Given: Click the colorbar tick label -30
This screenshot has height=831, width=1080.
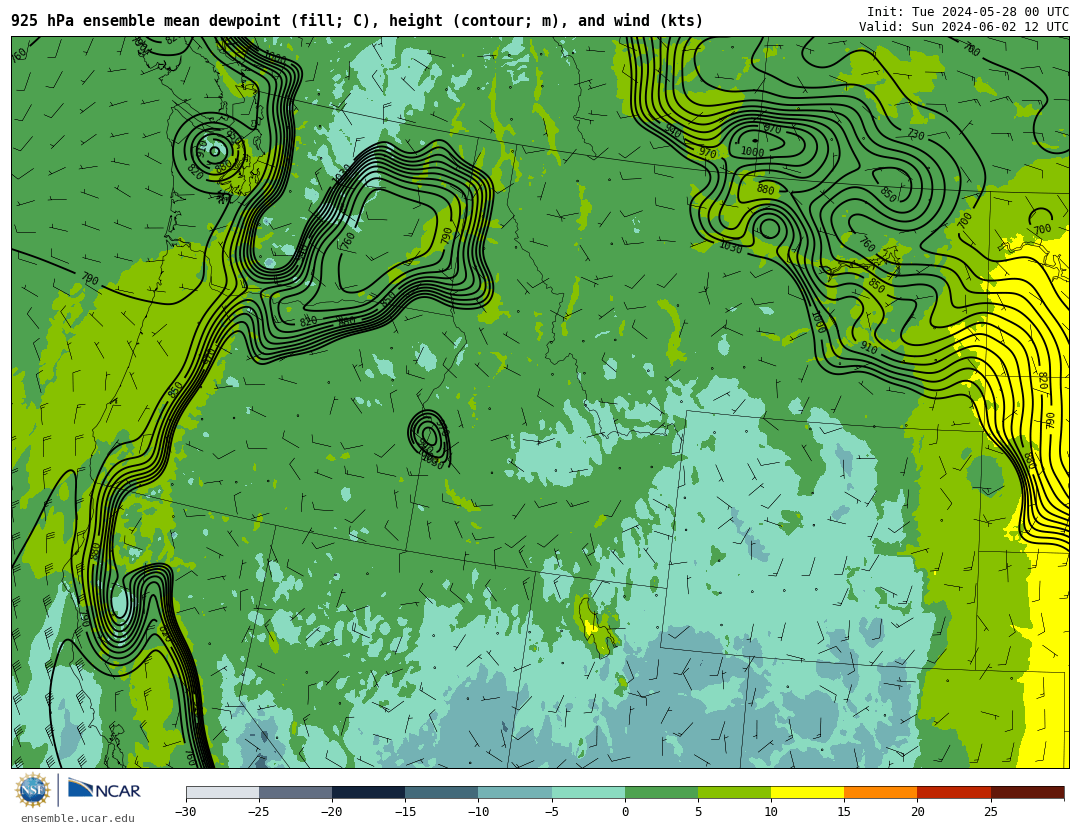Looking at the screenshot, I should click(186, 812).
